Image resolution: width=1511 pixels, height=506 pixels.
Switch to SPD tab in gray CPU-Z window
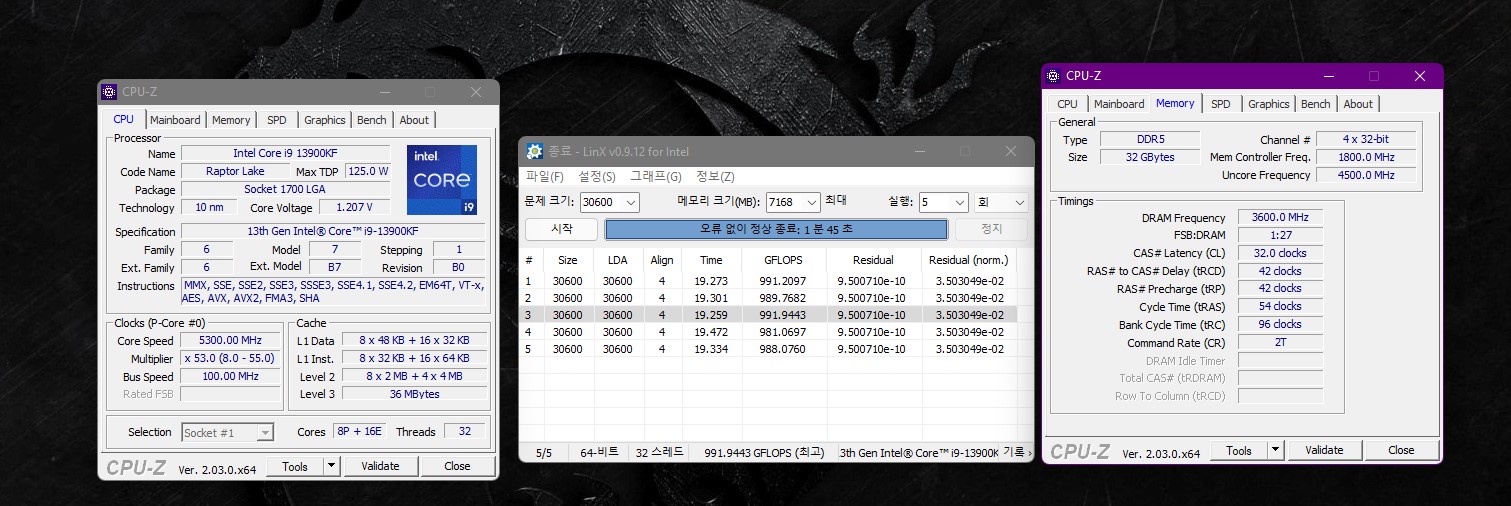point(277,120)
